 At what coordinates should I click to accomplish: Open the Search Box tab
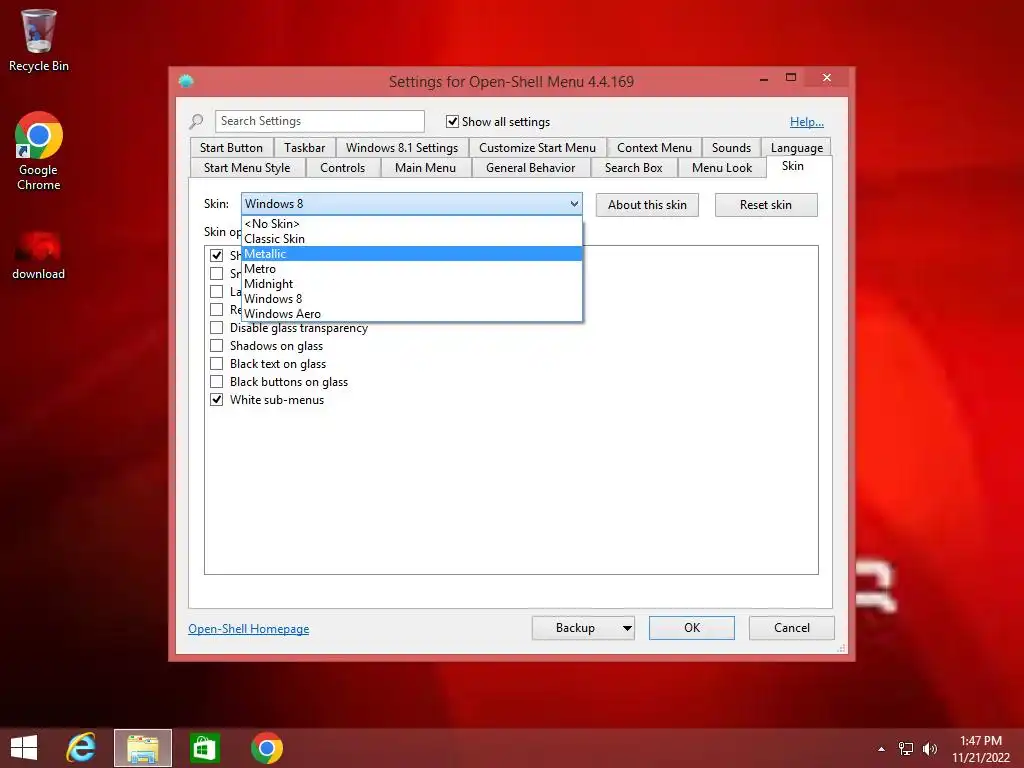633,168
